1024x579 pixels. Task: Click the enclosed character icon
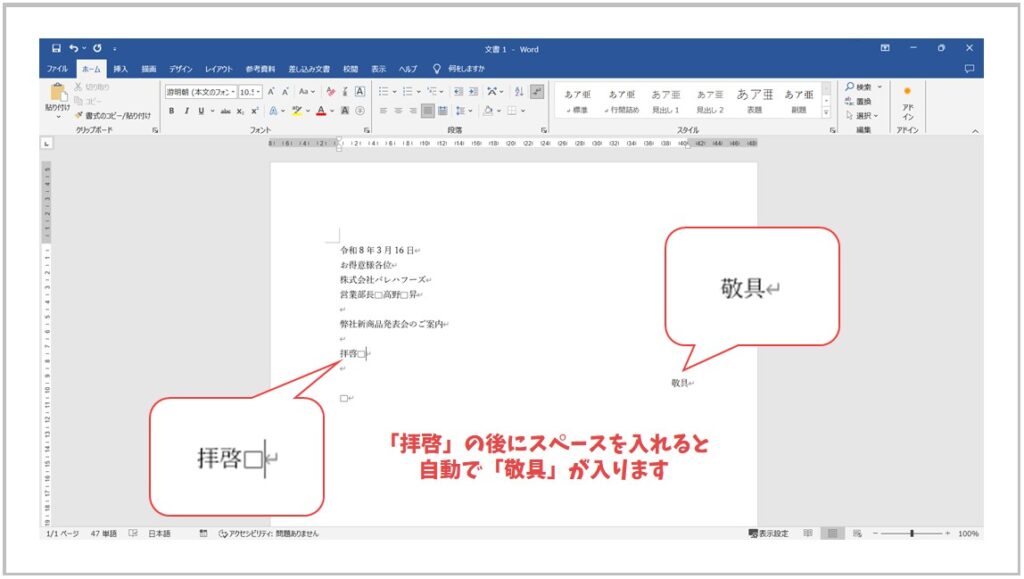click(360, 111)
